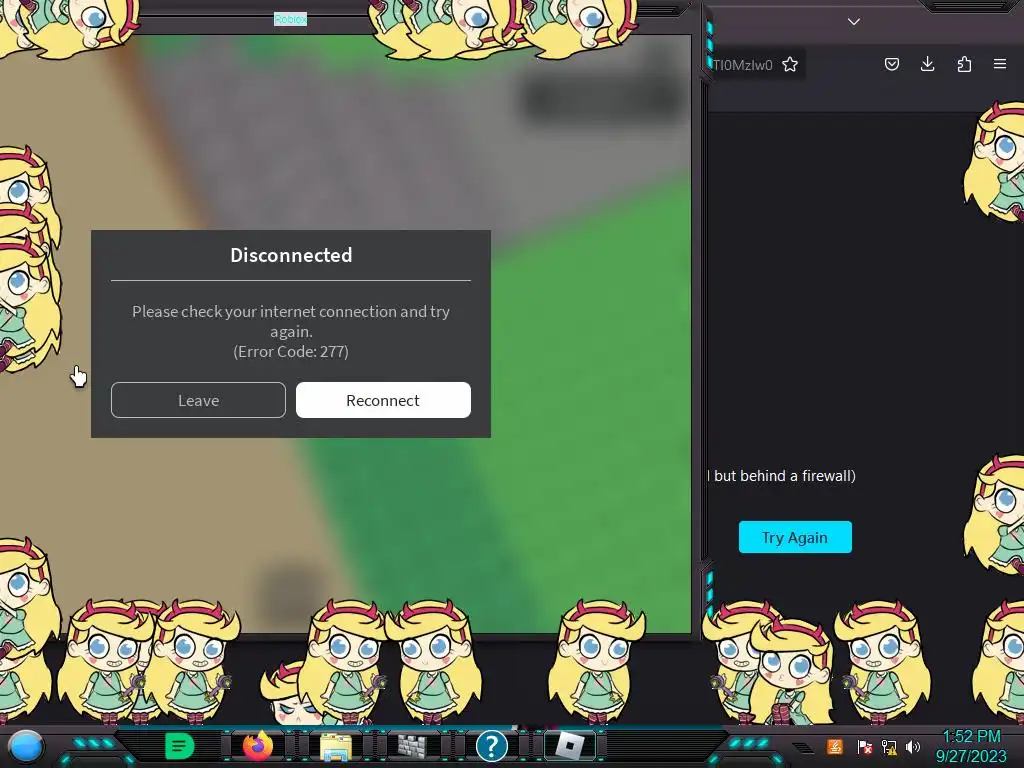Screen dimensions: 1024x768
Task: Click the Reconnect button in the Disconnected dialog
Action: pyautogui.click(x=383, y=400)
